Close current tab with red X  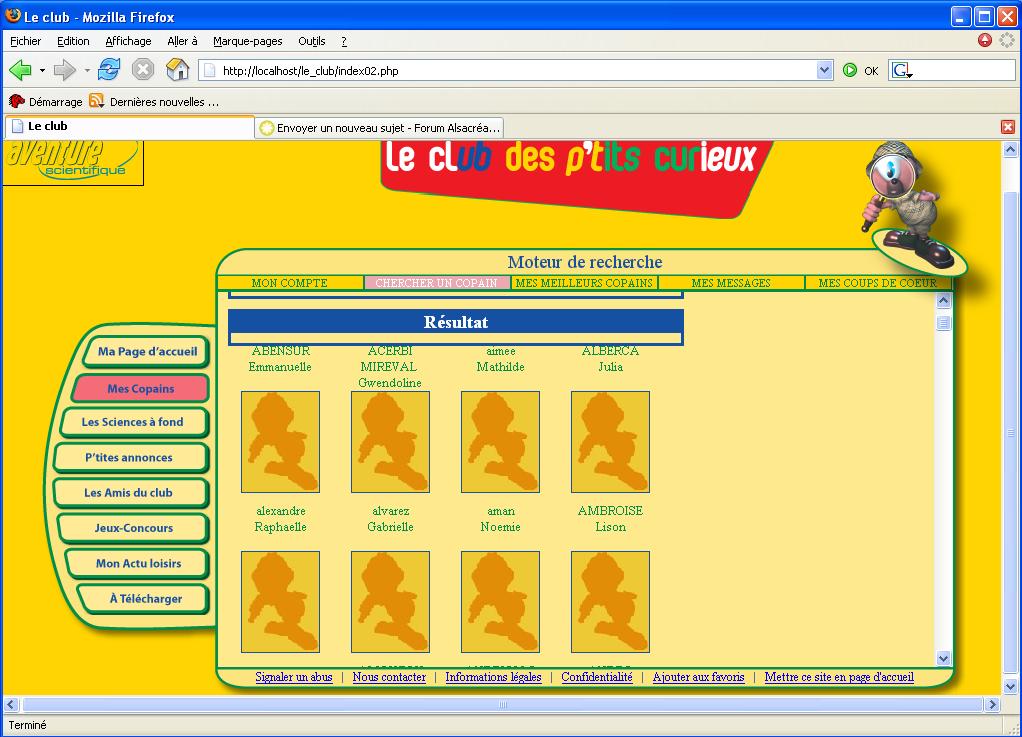point(1008,127)
